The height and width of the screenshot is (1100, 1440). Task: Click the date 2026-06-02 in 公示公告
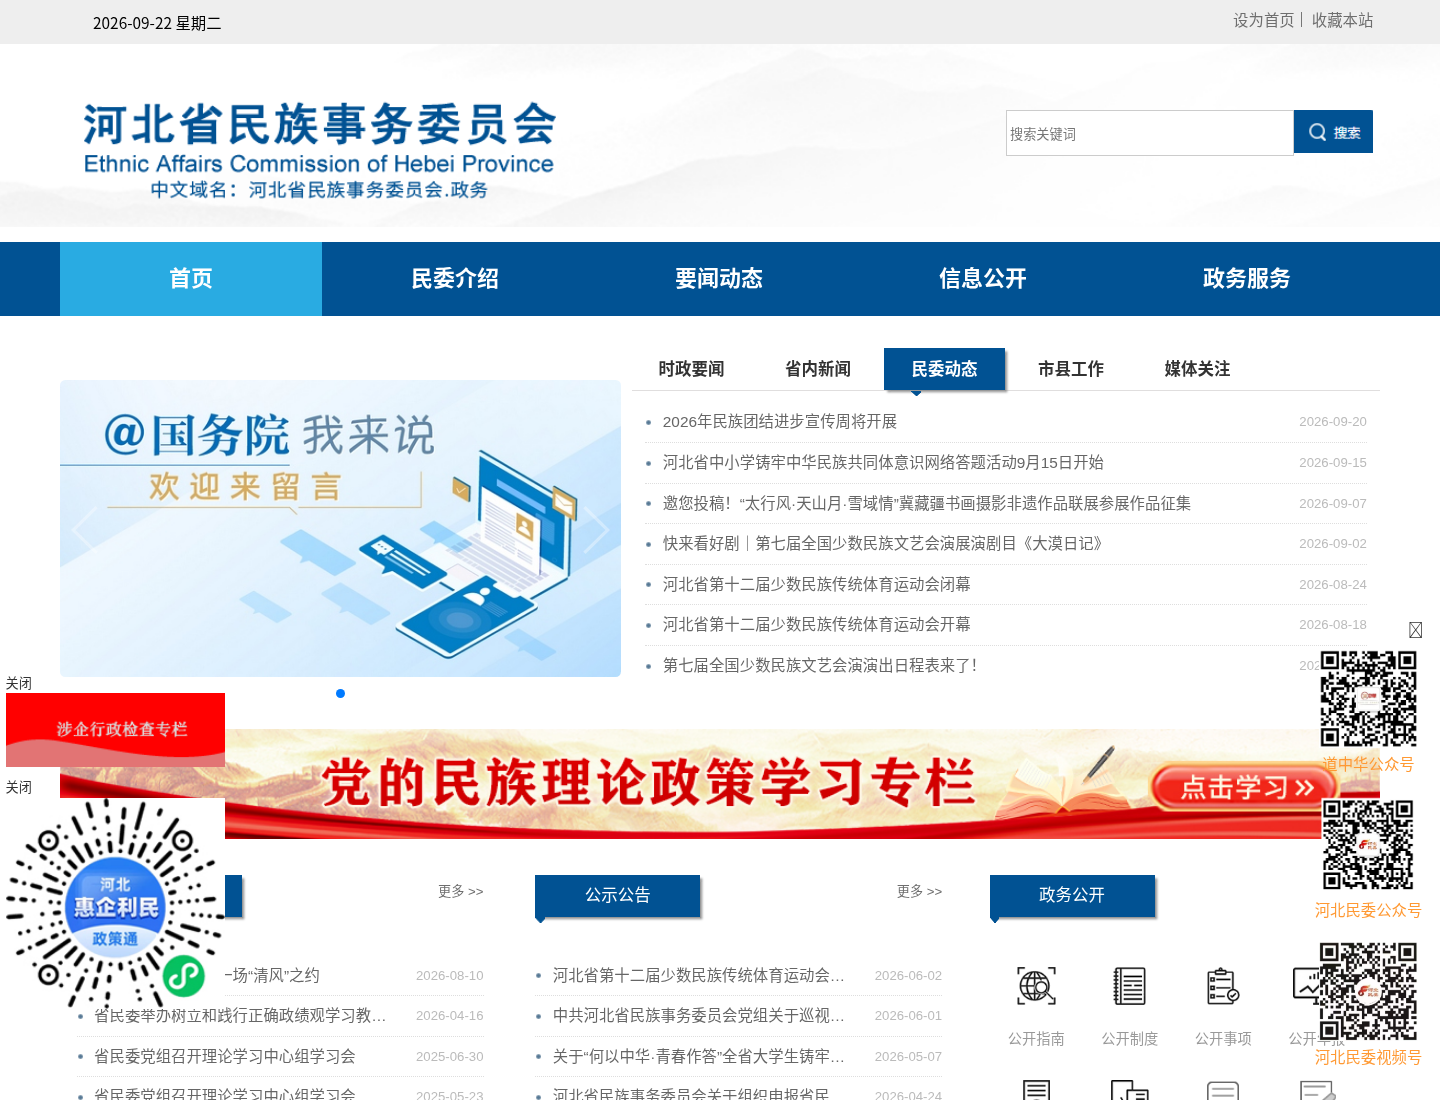(x=908, y=976)
